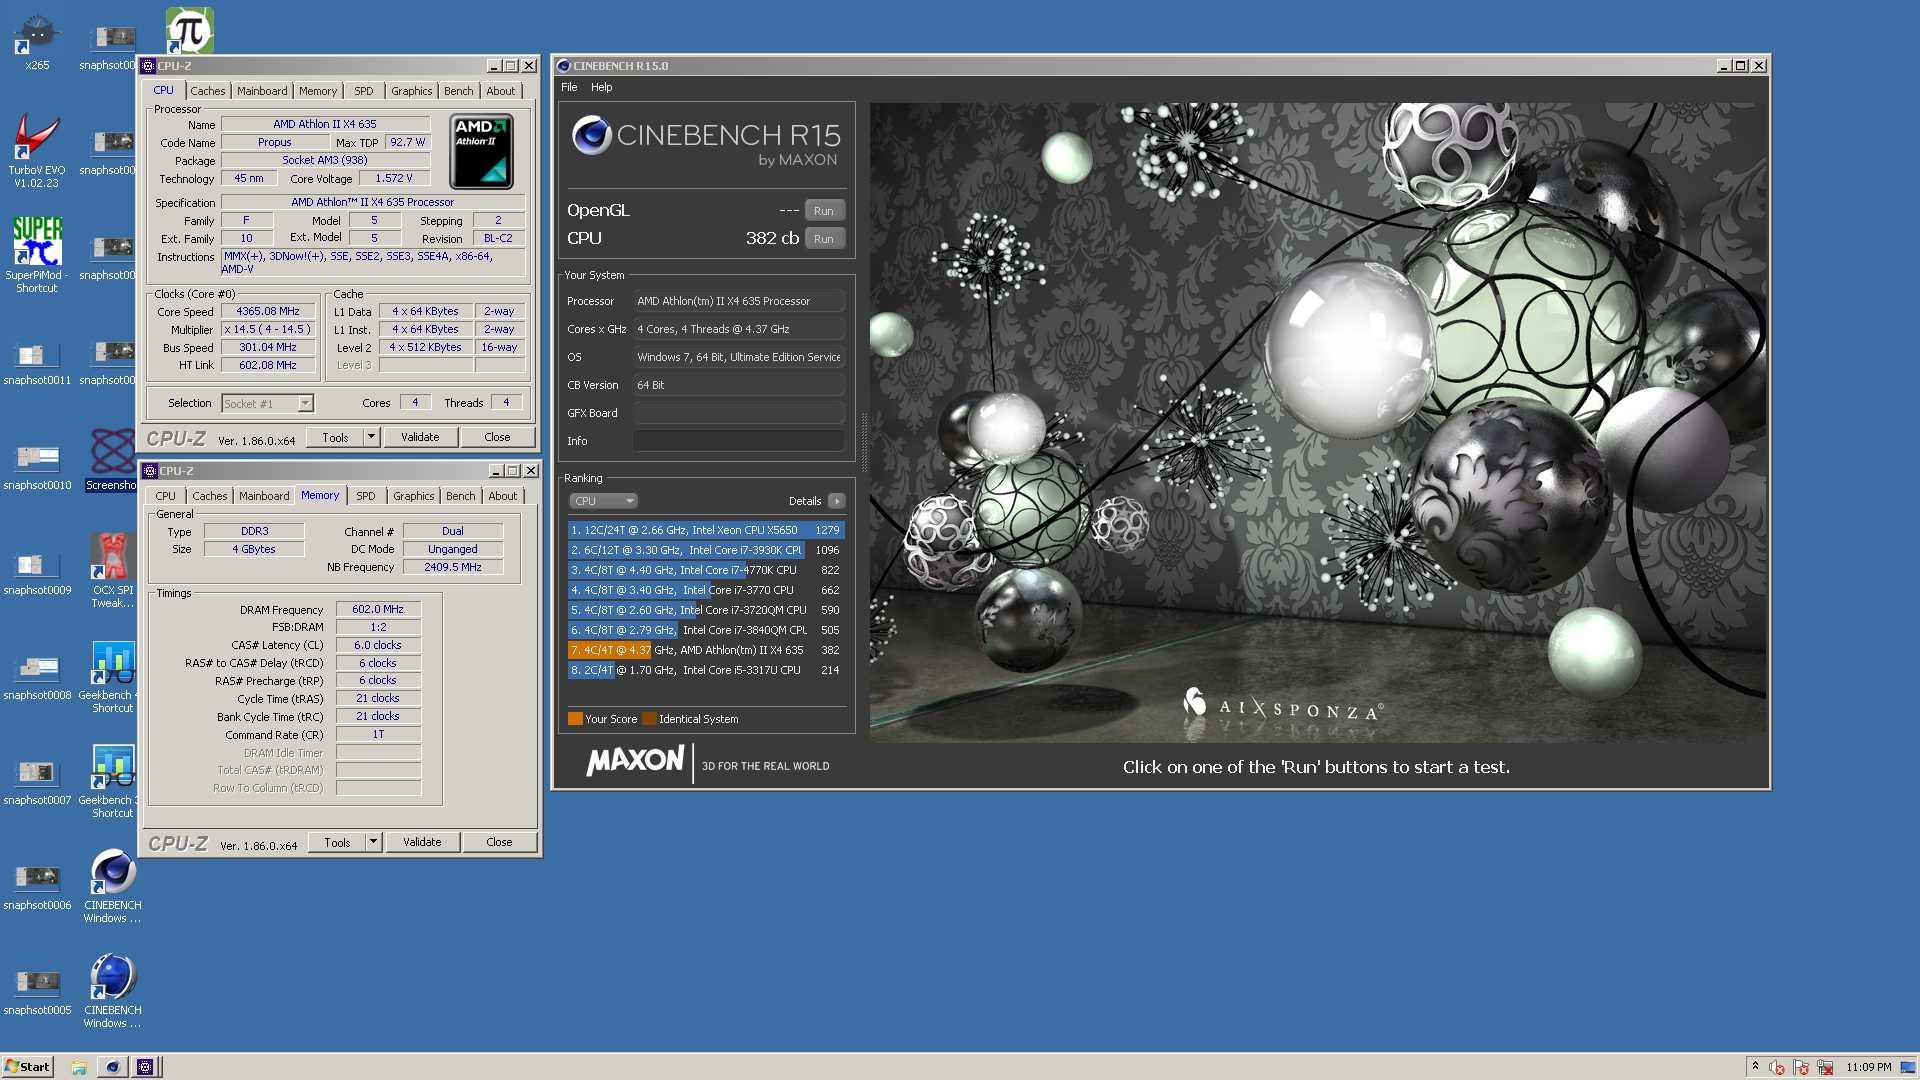This screenshot has height=1080, width=1920.
Task: Click the Show Desktop button beside the clock
Action: click(1908, 1067)
